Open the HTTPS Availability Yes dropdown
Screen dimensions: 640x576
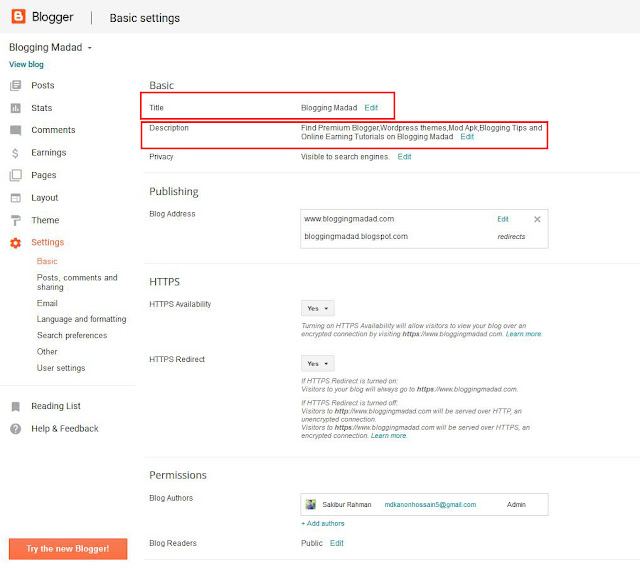[318, 308]
